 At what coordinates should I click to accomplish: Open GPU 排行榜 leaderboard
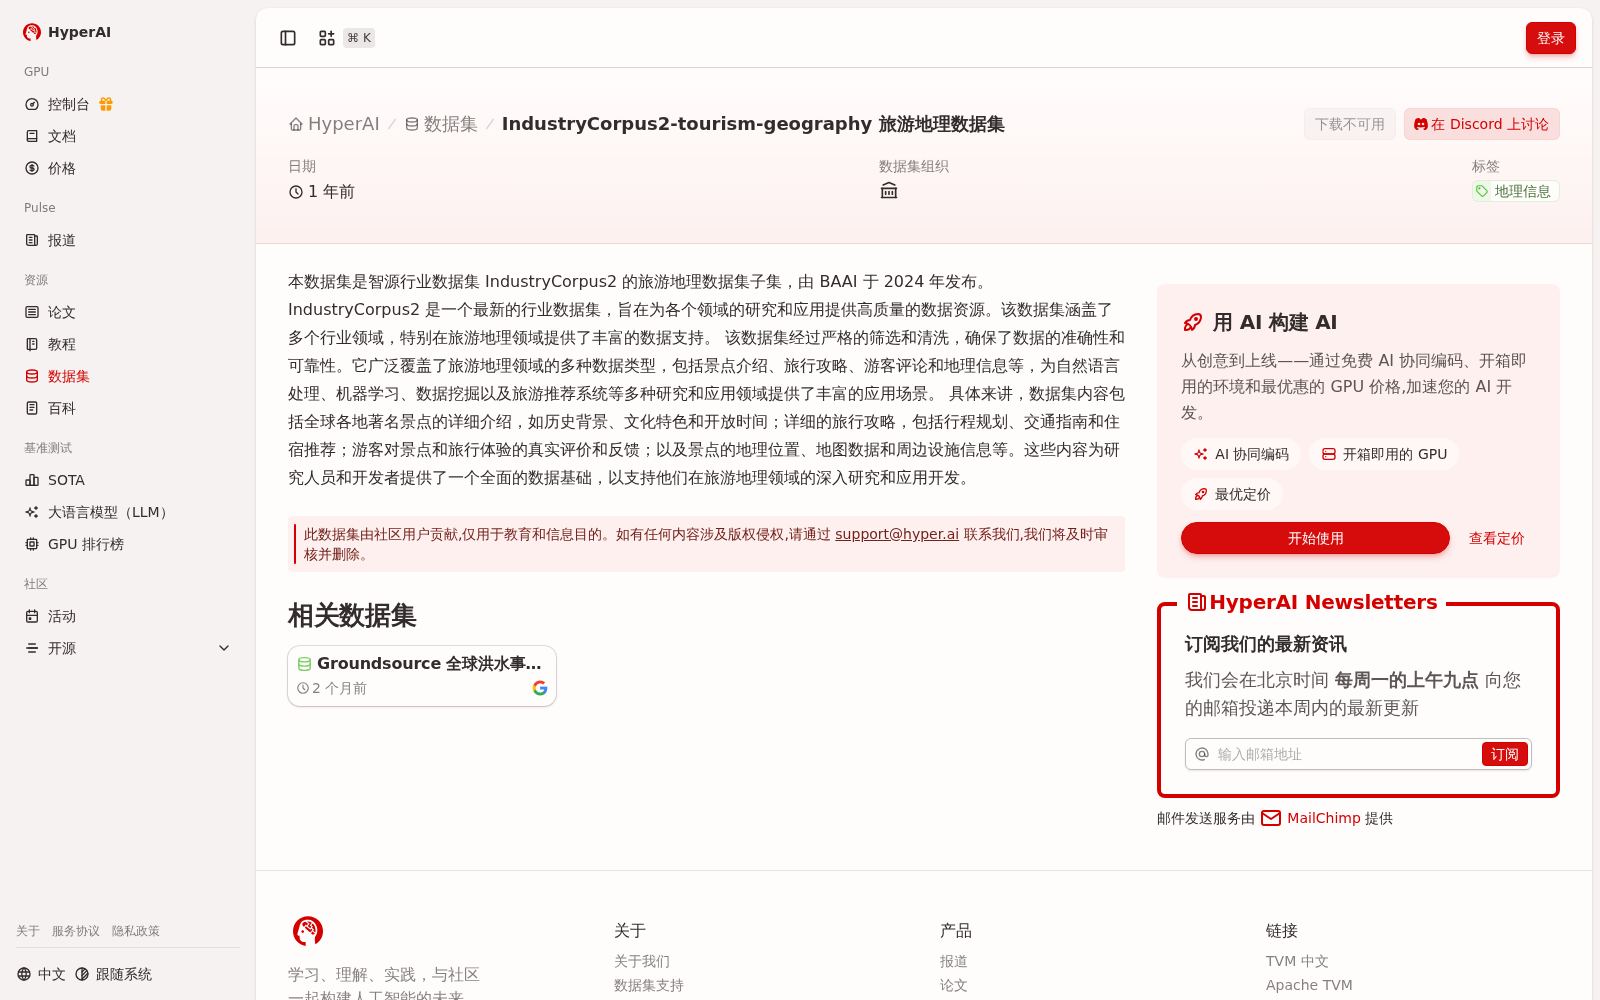click(x=128, y=544)
